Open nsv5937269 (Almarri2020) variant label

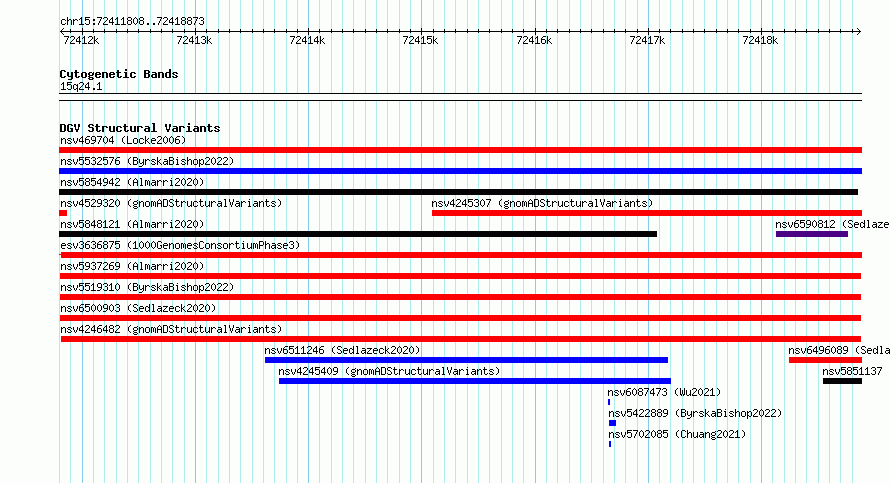pos(132,266)
